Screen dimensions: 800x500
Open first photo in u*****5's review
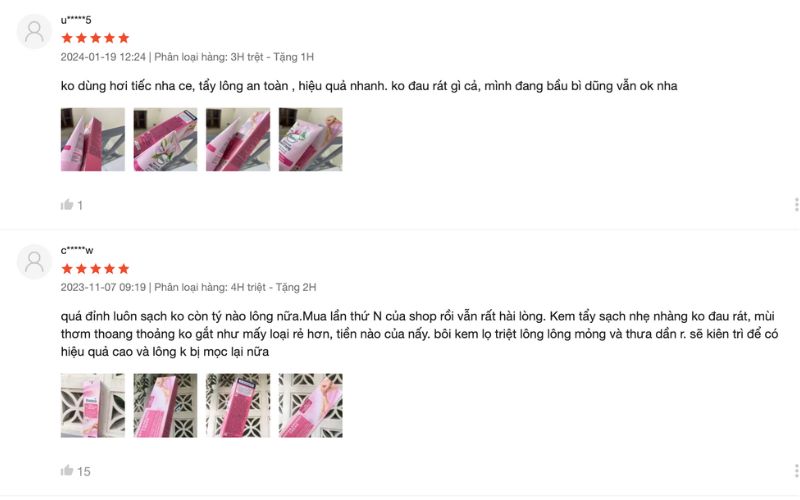[93, 139]
